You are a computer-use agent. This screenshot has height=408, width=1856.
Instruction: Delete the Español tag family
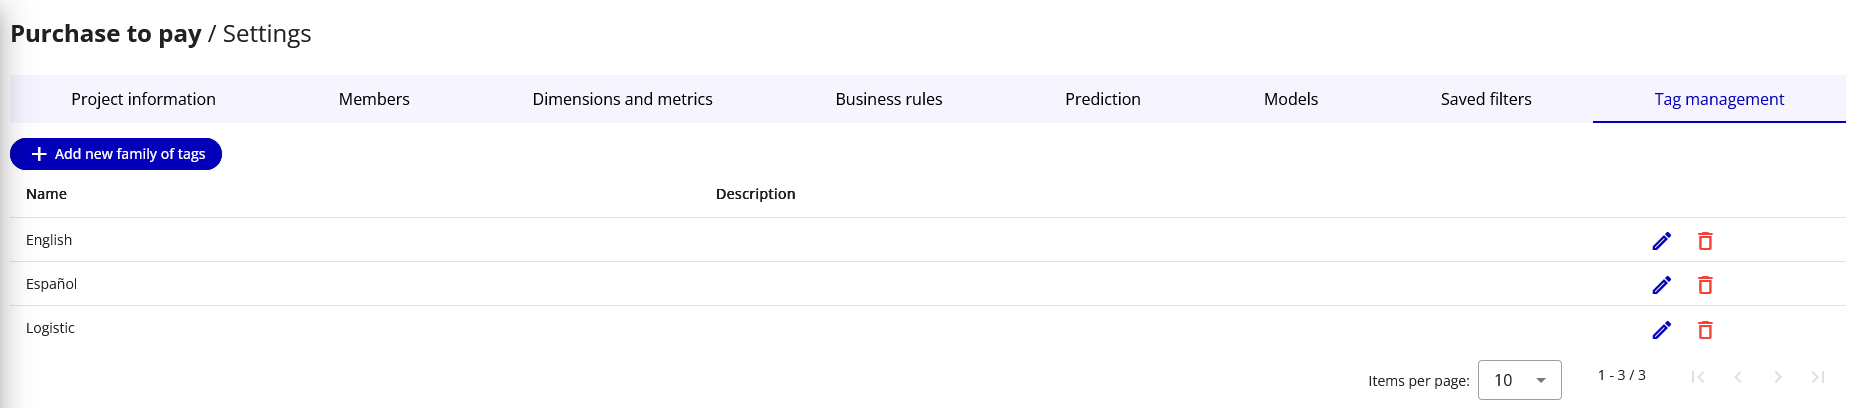point(1705,285)
